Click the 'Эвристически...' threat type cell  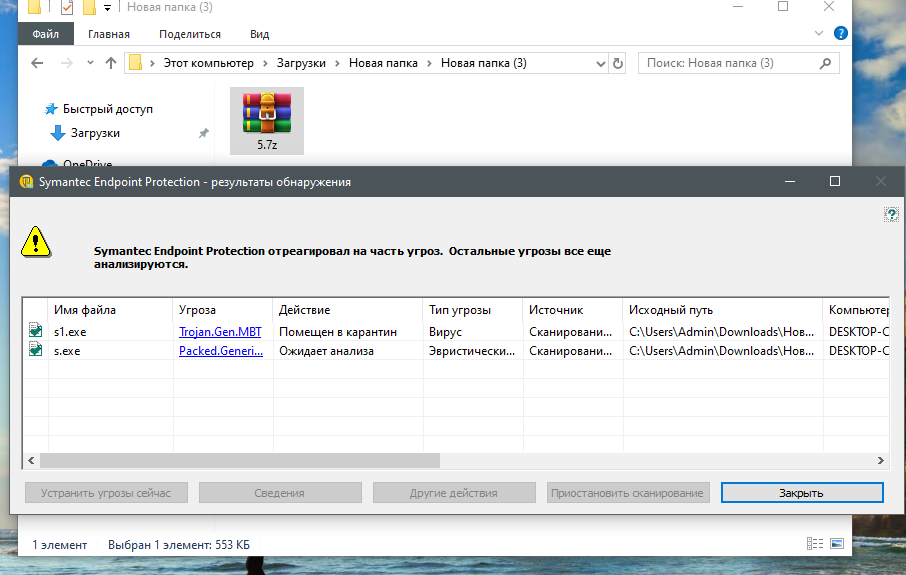pos(471,351)
